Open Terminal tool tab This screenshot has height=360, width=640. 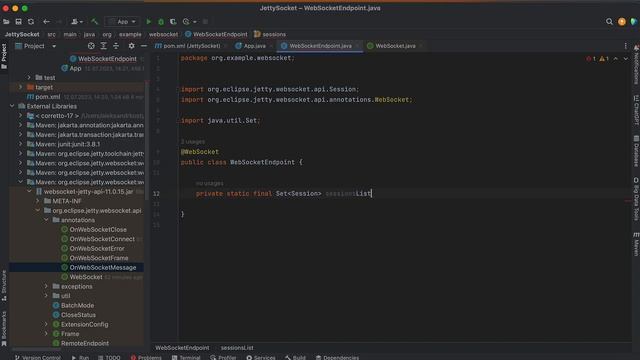[x=186, y=358]
